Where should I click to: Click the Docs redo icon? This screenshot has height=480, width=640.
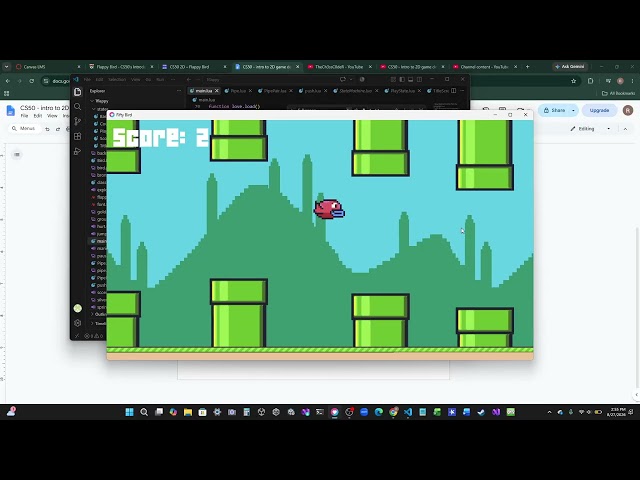pos(58,129)
